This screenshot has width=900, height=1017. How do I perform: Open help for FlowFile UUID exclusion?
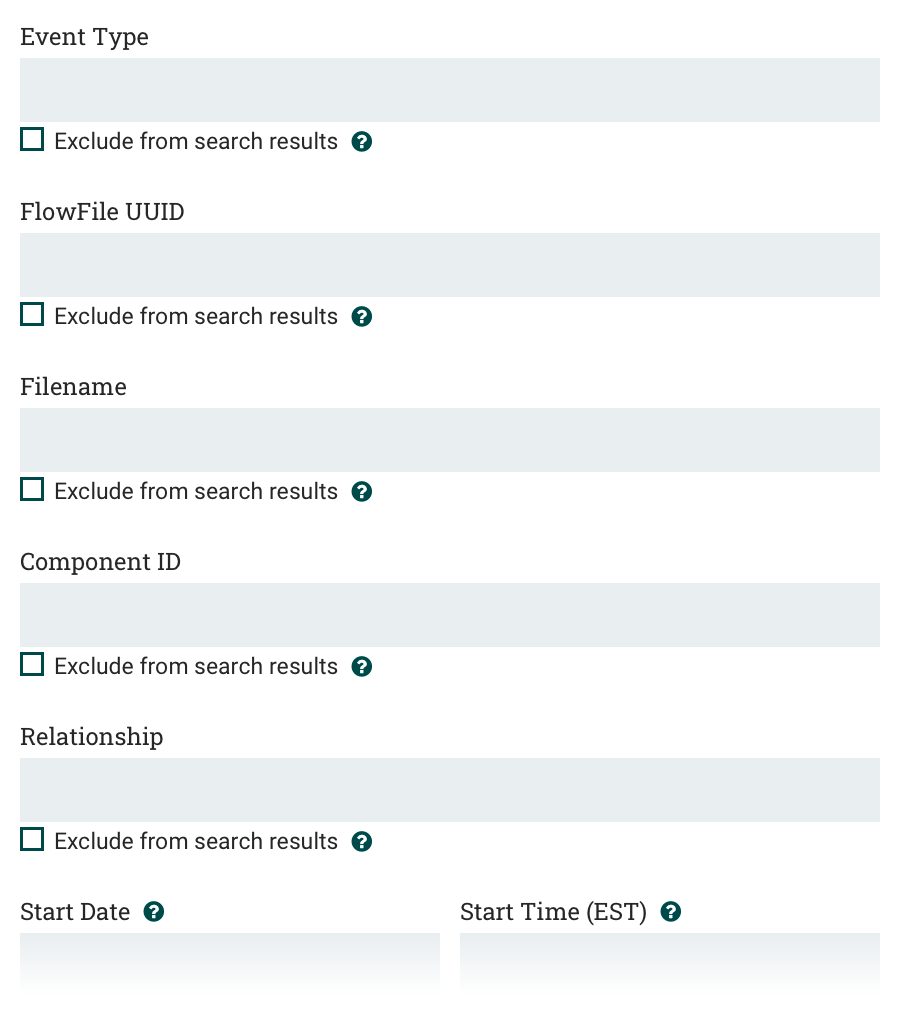point(361,316)
